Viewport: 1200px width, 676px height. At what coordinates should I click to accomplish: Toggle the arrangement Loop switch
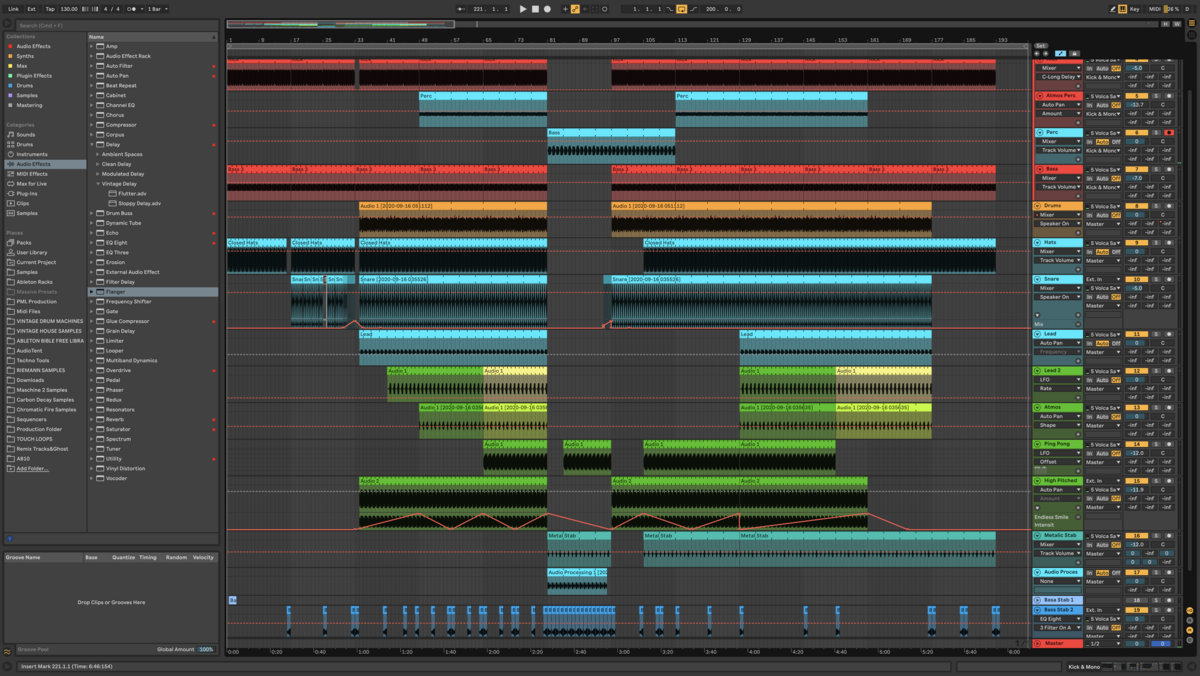pyautogui.click(x=682, y=9)
